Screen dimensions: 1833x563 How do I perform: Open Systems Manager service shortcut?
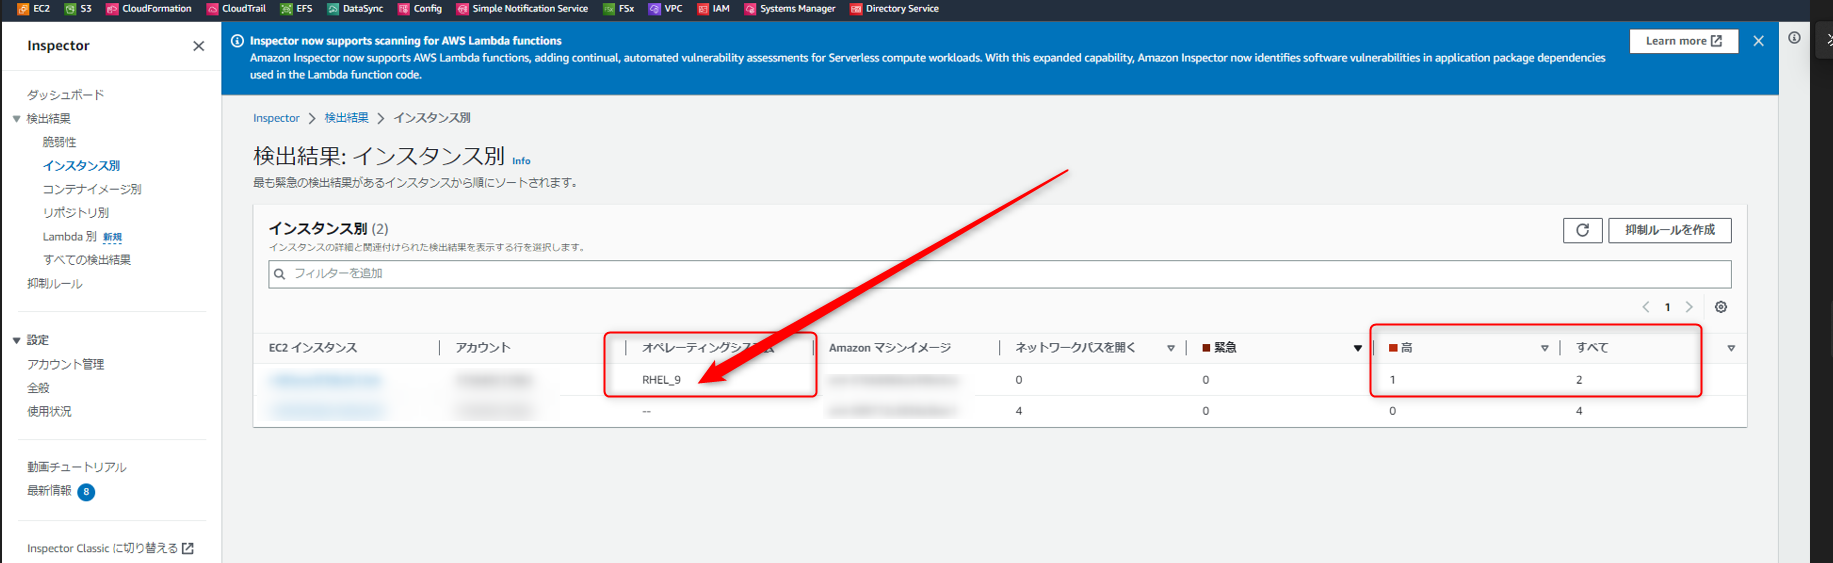pyautogui.click(x=790, y=9)
